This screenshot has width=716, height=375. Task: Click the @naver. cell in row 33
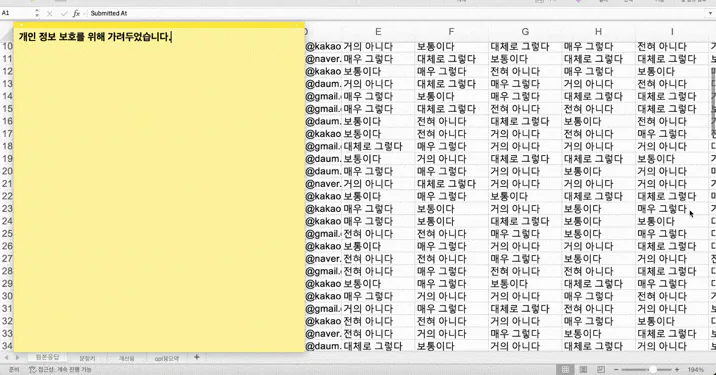(323, 333)
